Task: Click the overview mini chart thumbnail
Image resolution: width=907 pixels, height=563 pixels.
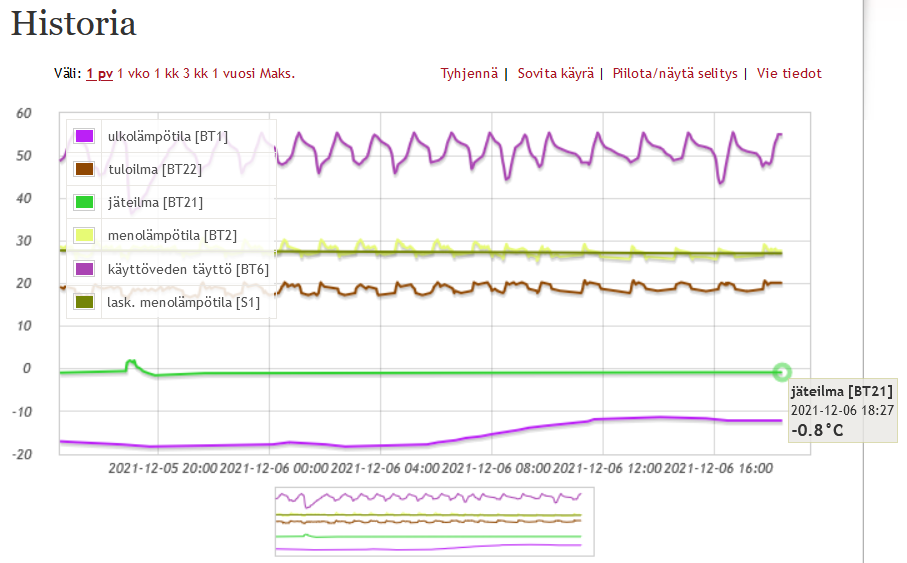Action: [x=434, y=521]
